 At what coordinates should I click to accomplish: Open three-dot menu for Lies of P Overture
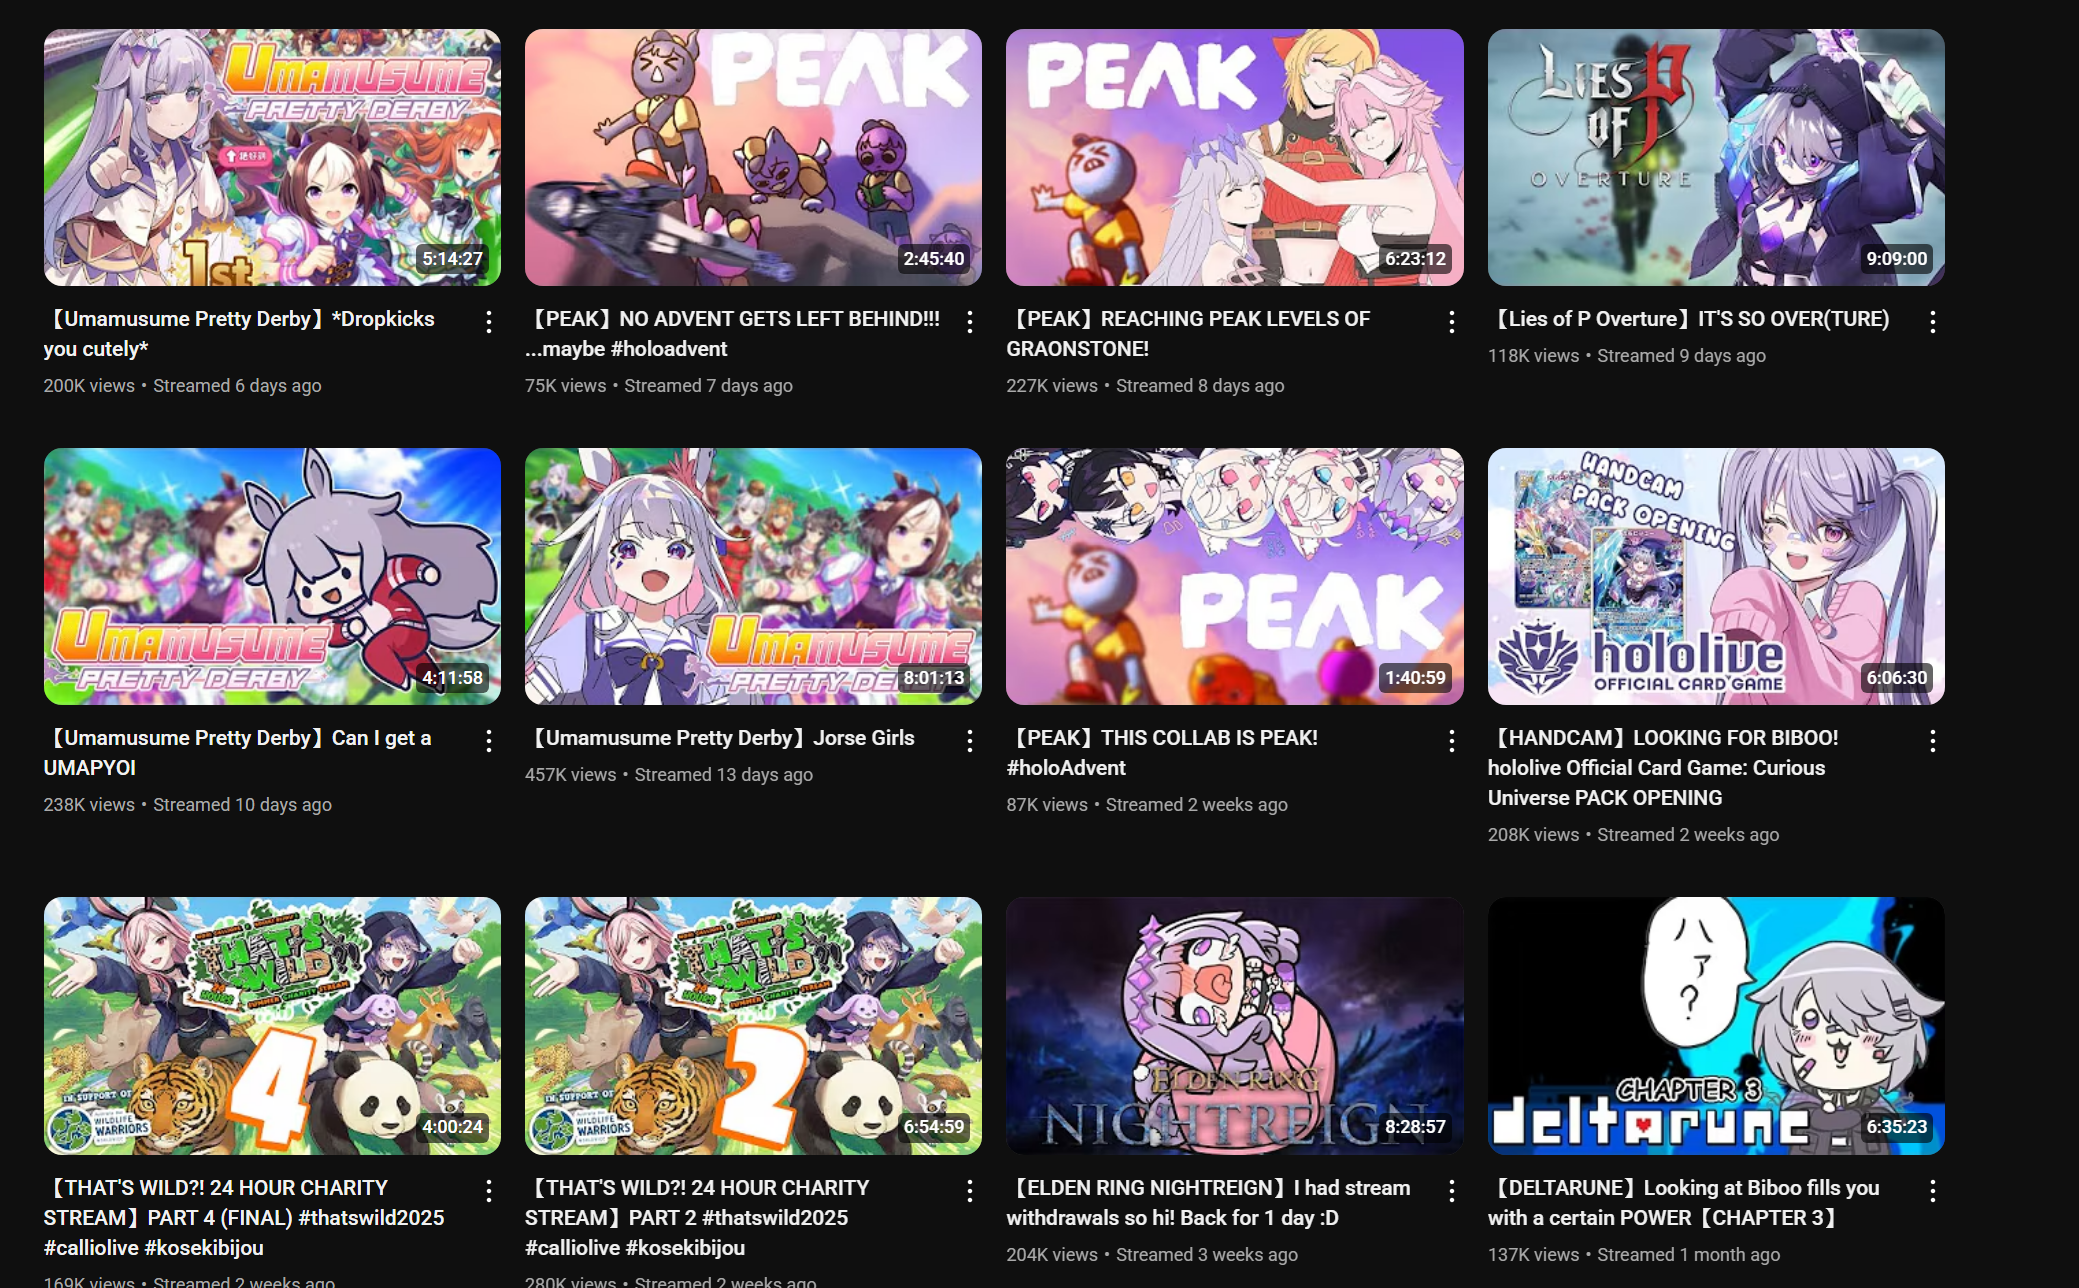pos(1932,322)
